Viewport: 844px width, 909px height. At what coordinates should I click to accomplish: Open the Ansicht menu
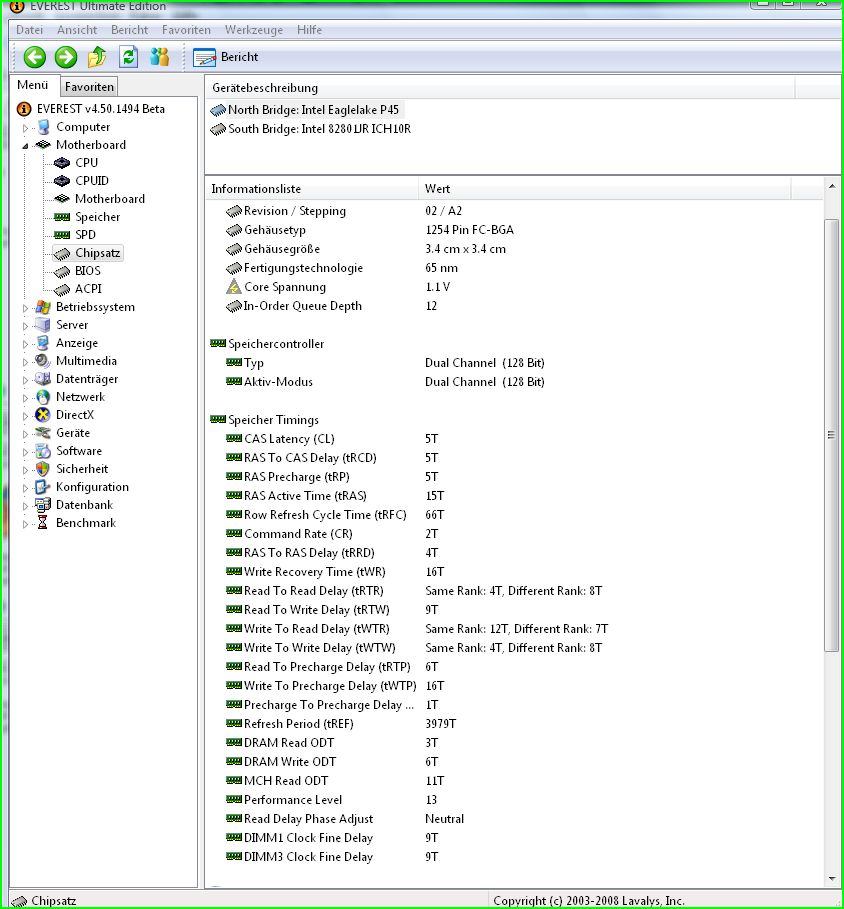pyautogui.click(x=77, y=30)
